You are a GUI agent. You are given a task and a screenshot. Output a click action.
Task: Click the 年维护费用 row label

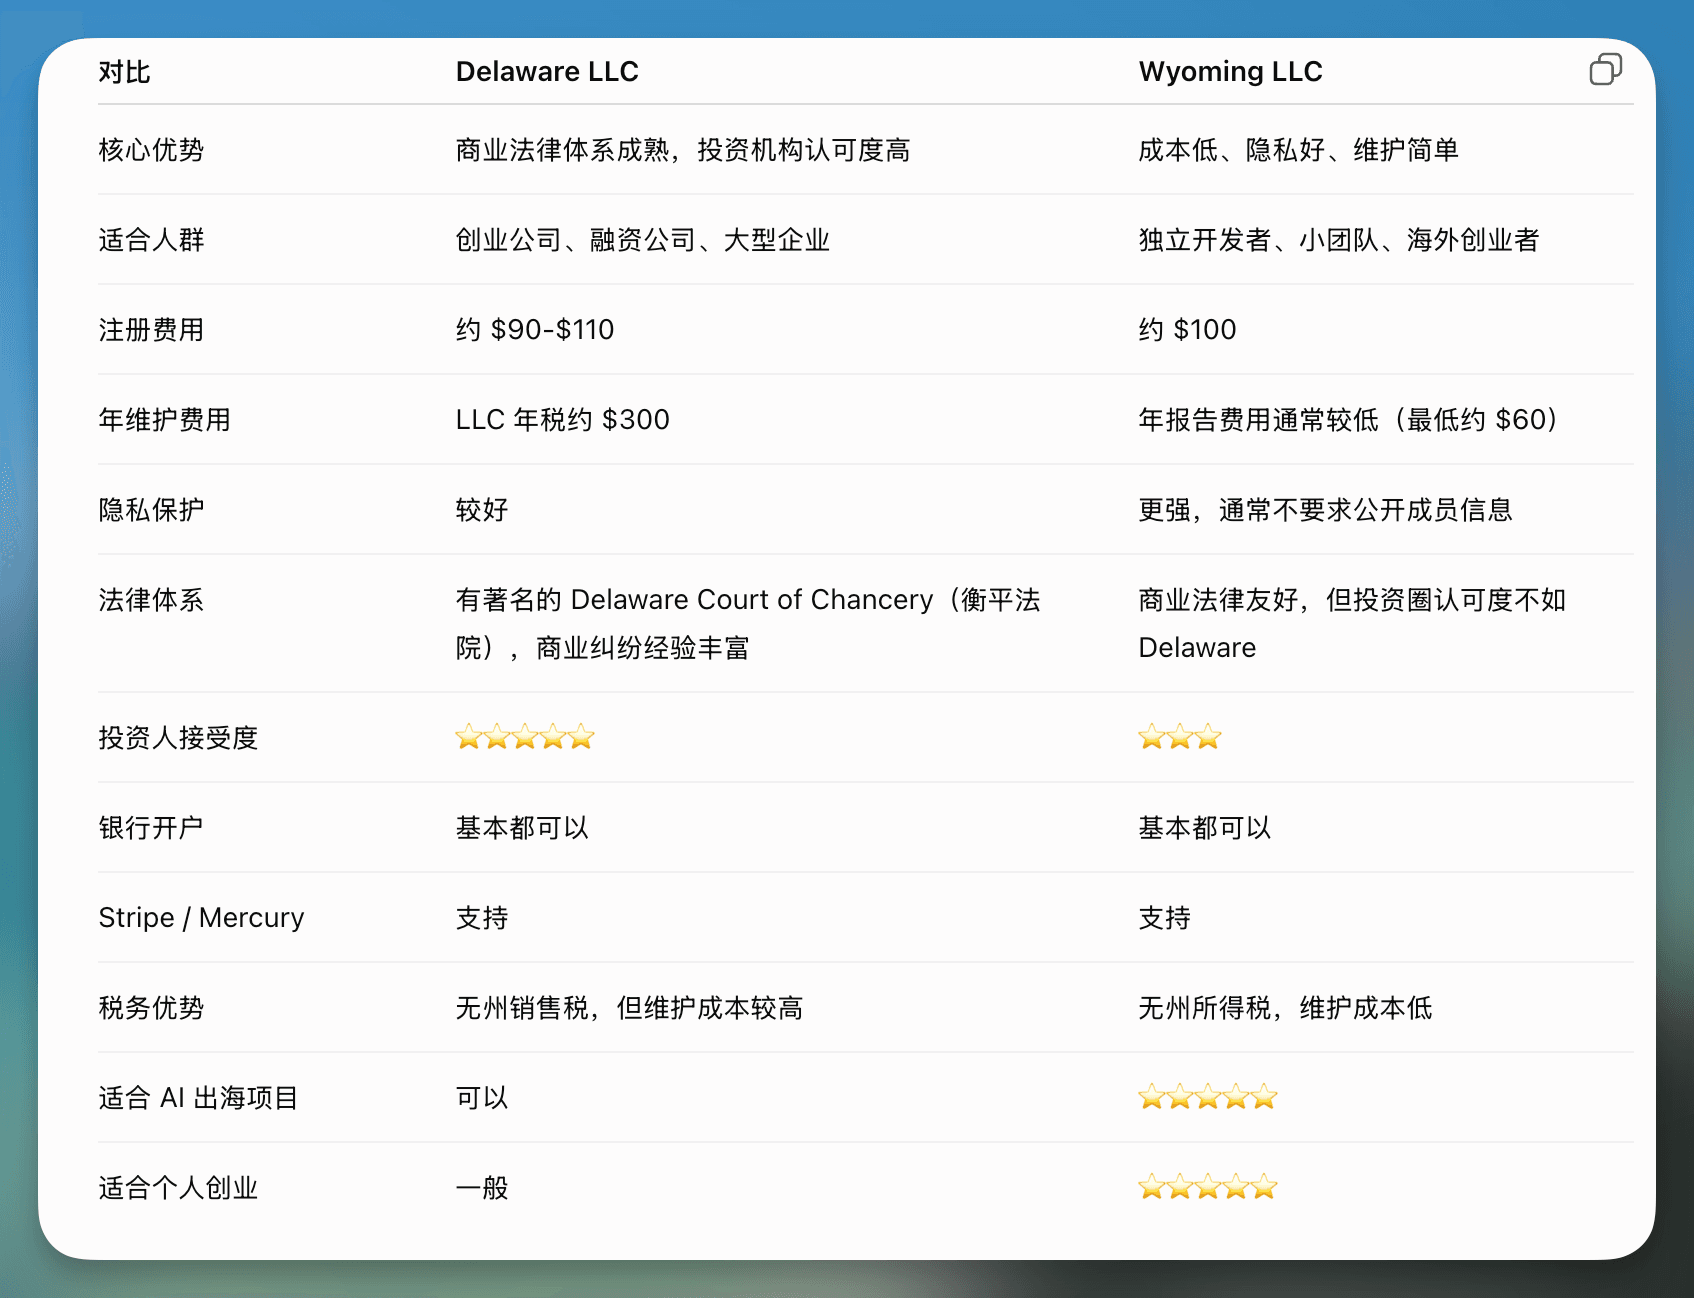(x=164, y=420)
